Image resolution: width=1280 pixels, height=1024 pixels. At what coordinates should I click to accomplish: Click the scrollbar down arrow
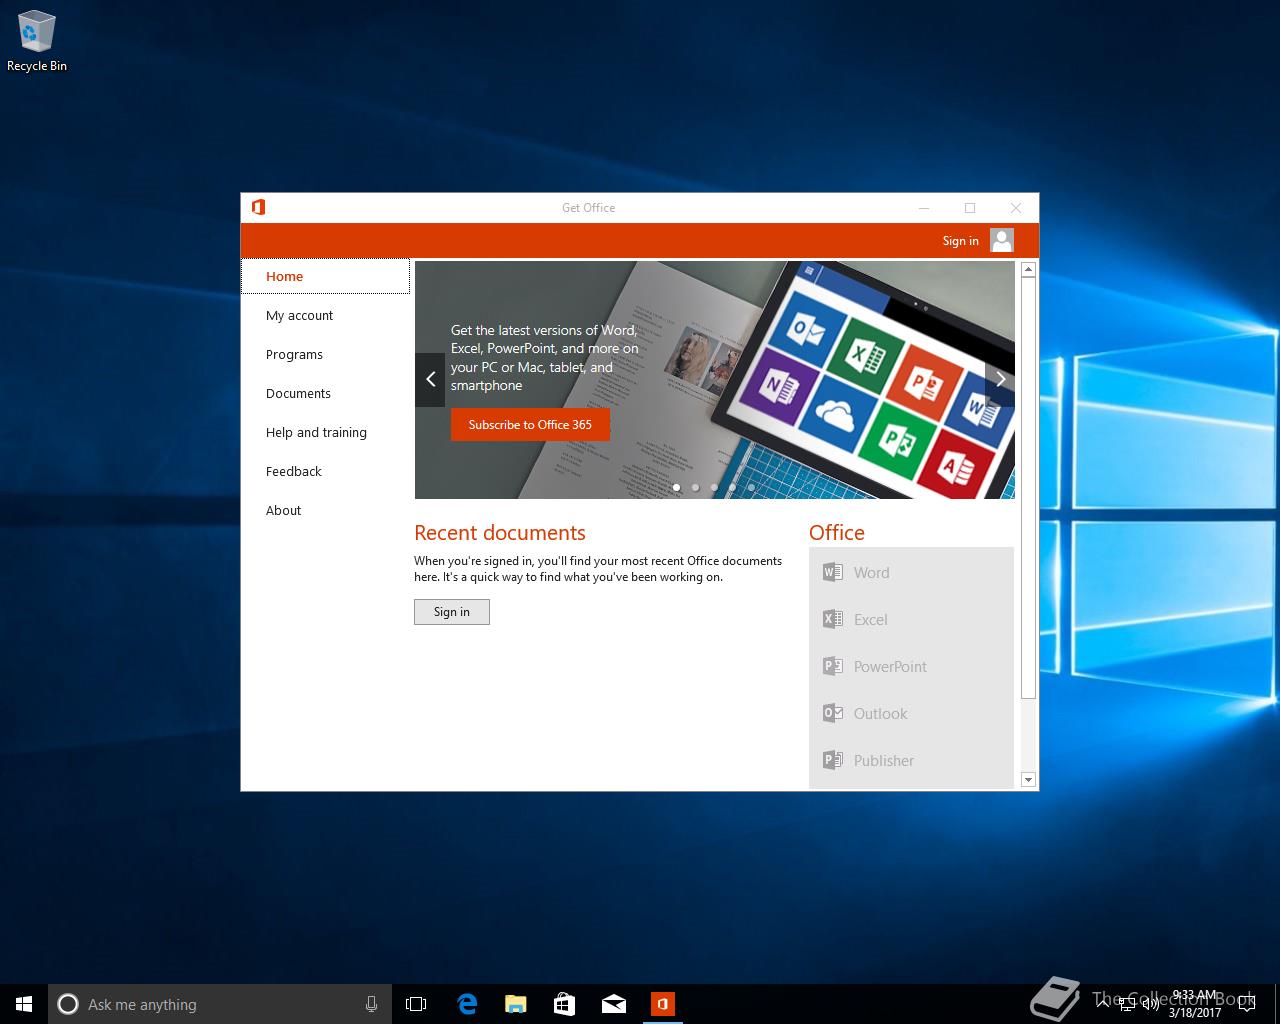(x=1028, y=779)
